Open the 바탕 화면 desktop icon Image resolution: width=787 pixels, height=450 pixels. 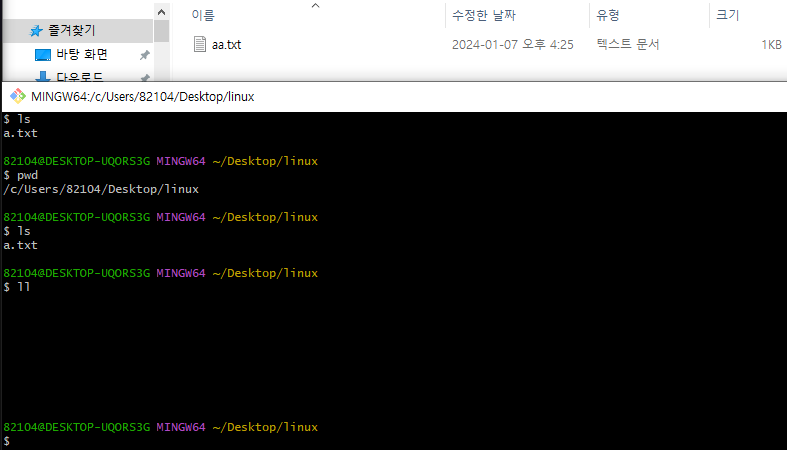pyautogui.click(x=43, y=55)
